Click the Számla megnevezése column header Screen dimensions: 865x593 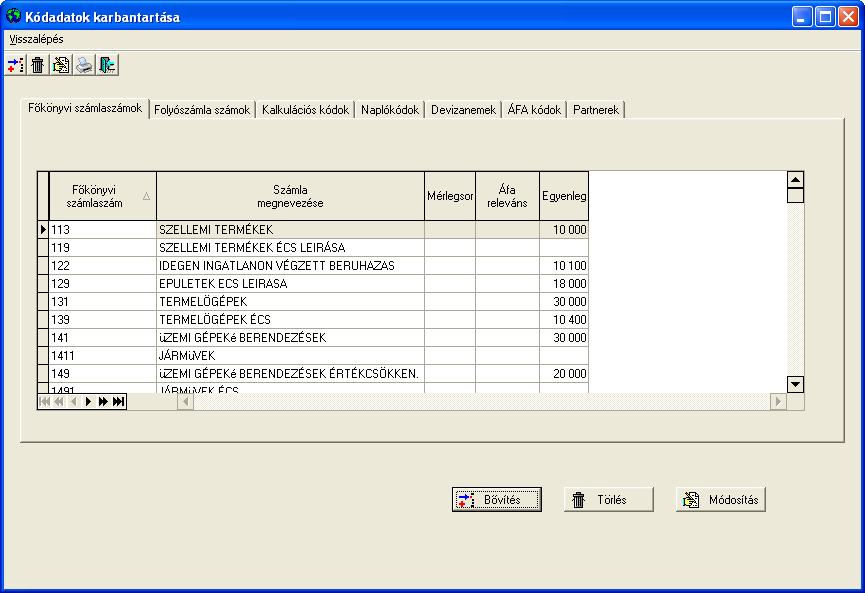pyautogui.click(x=290, y=196)
